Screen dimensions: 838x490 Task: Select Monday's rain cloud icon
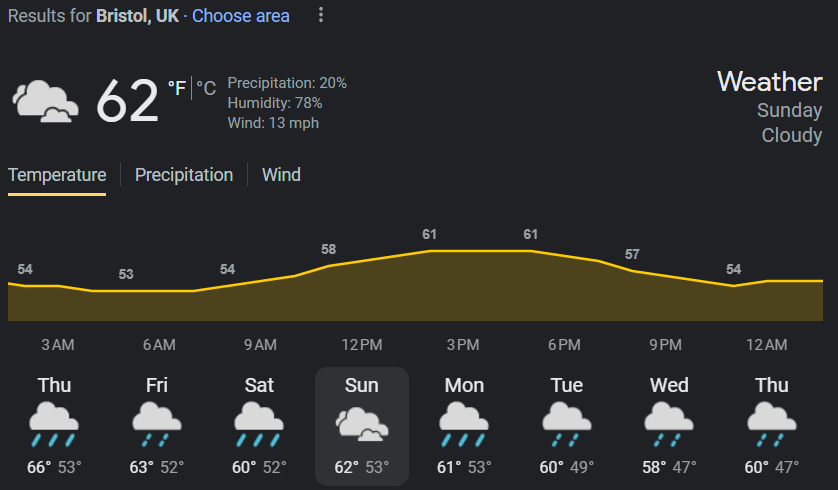pos(464,425)
